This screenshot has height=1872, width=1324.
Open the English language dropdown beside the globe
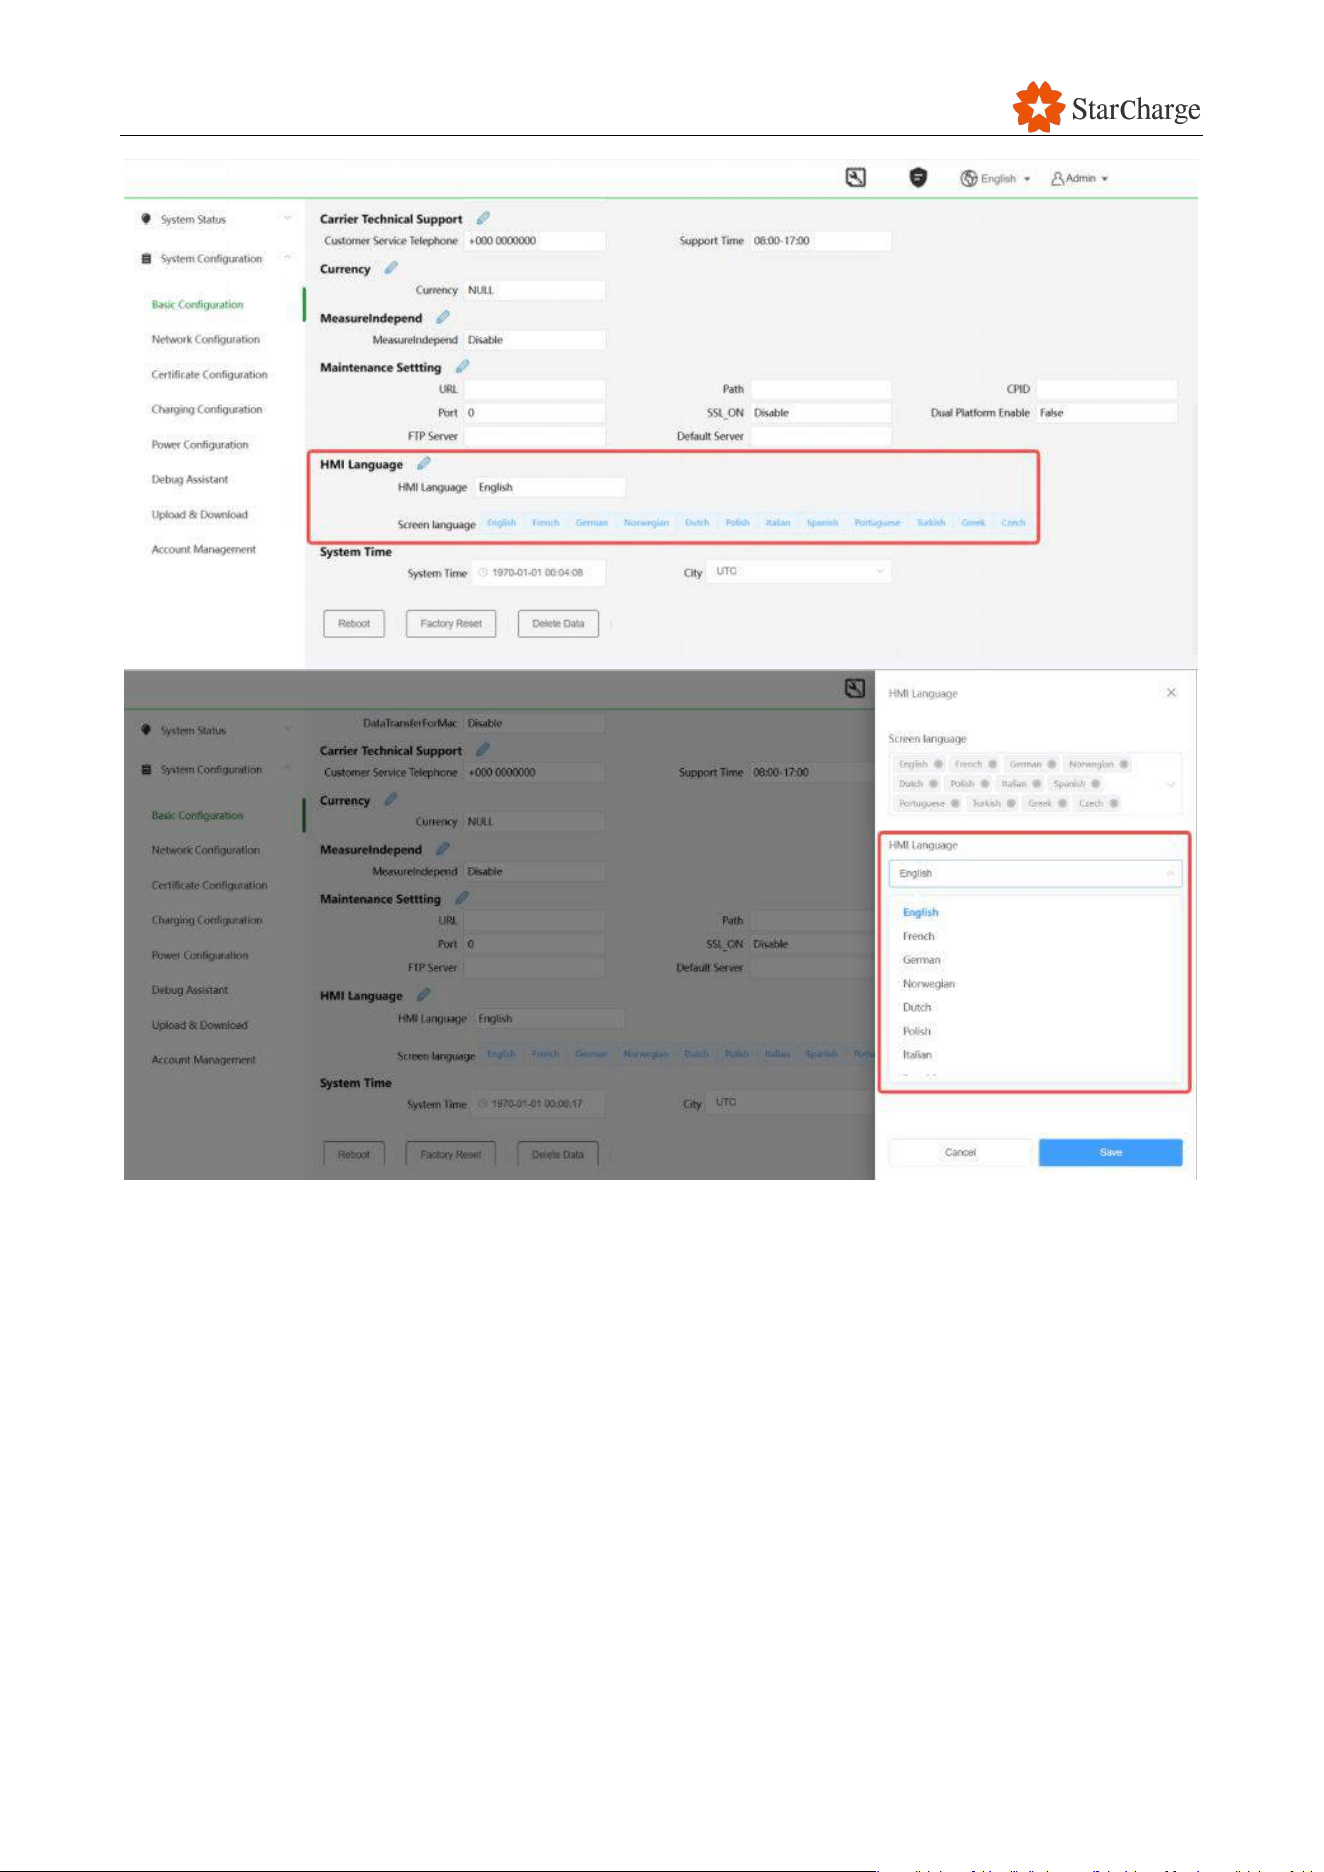pos(996,179)
